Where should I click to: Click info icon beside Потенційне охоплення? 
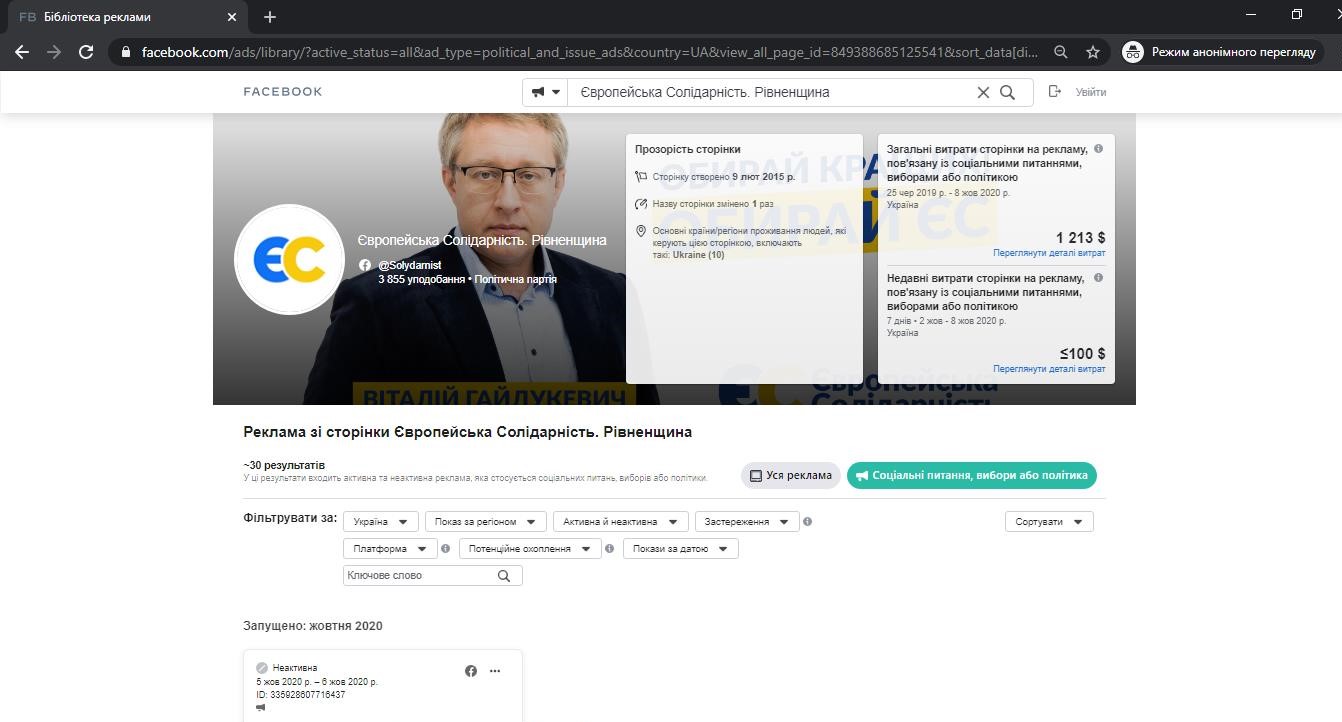pyautogui.click(x=610, y=548)
